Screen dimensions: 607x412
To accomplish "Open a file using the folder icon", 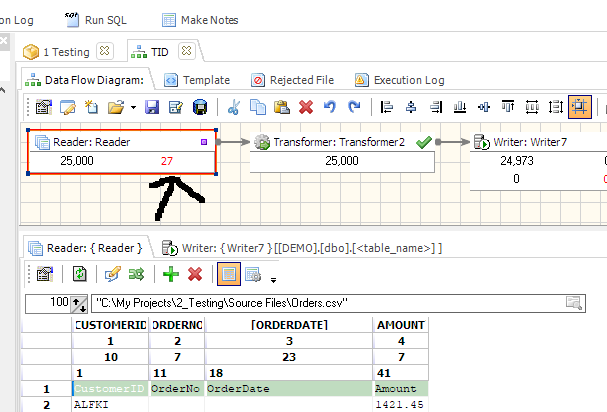I will [116, 107].
